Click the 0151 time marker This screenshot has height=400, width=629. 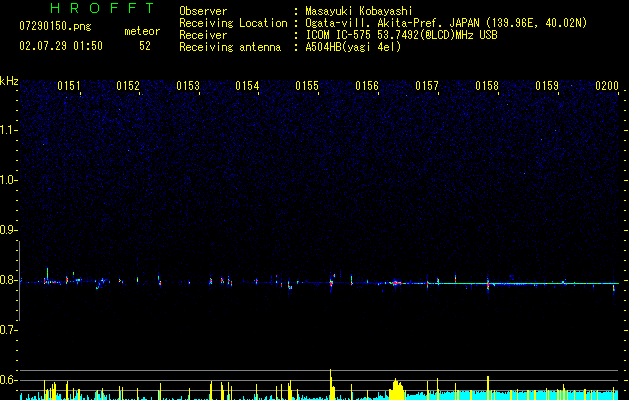tap(69, 86)
